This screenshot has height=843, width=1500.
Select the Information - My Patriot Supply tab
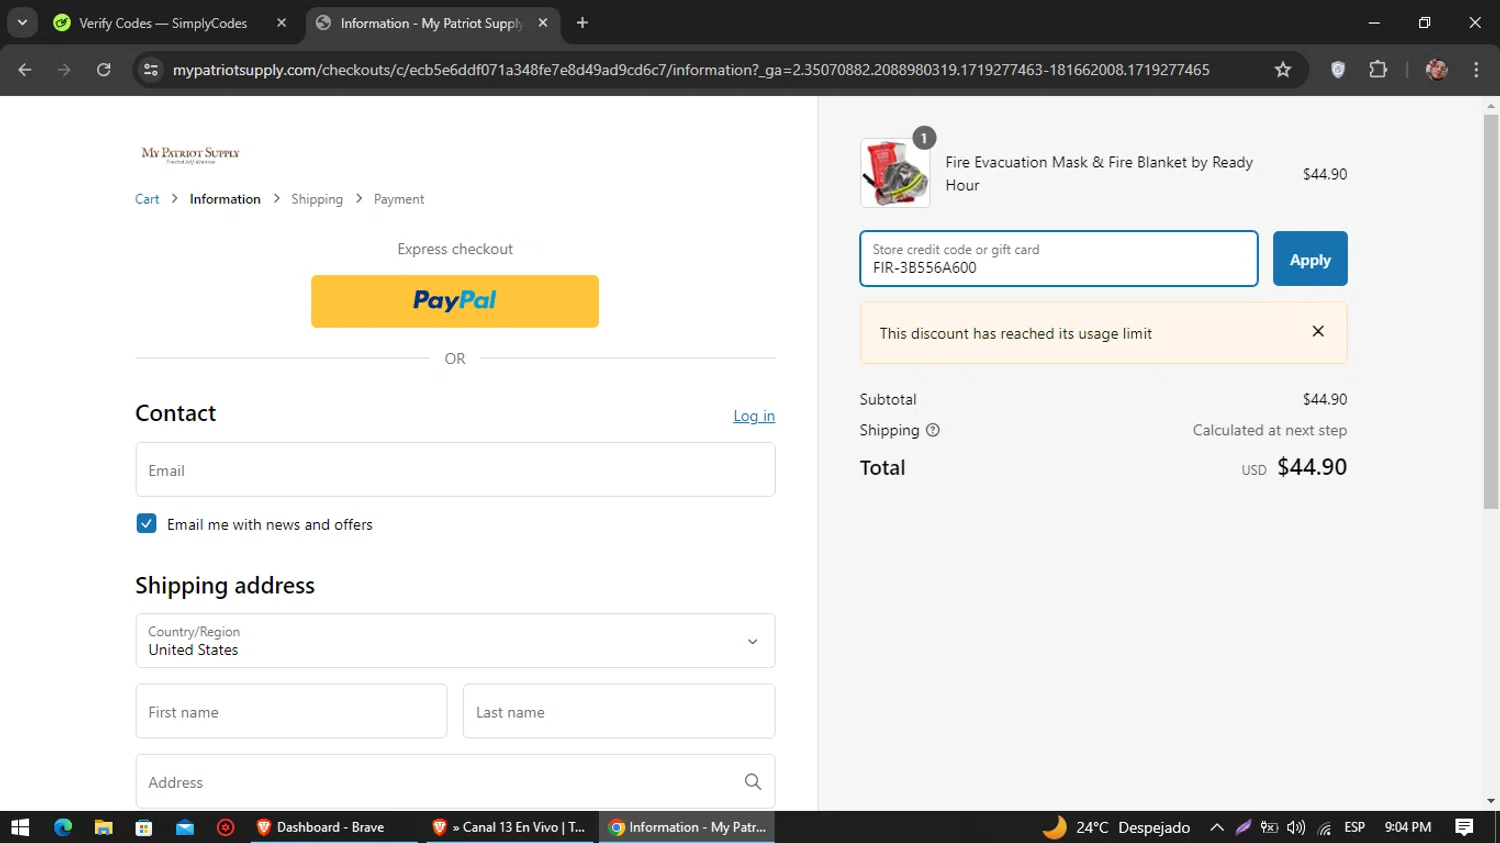point(433,23)
